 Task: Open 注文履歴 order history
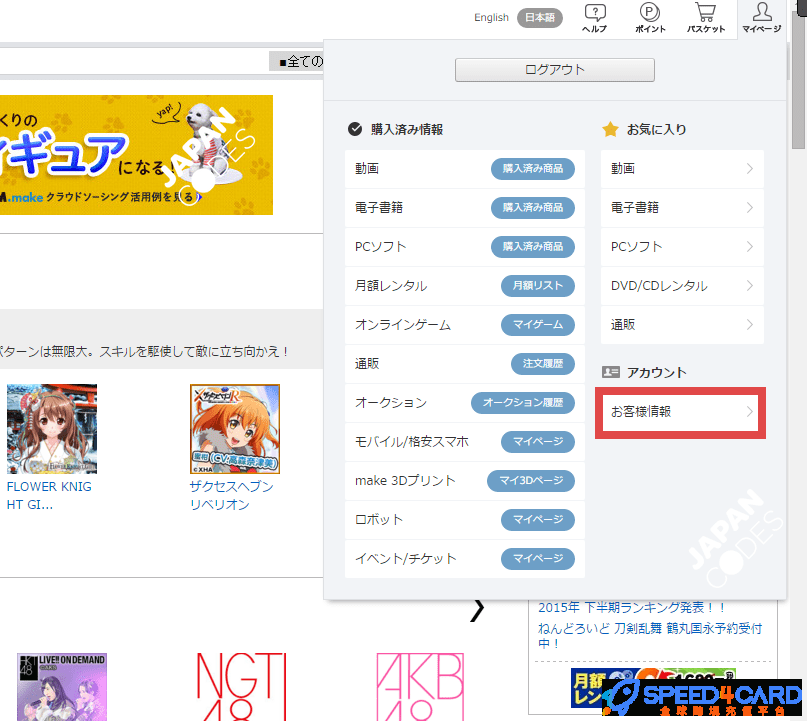coord(542,364)
